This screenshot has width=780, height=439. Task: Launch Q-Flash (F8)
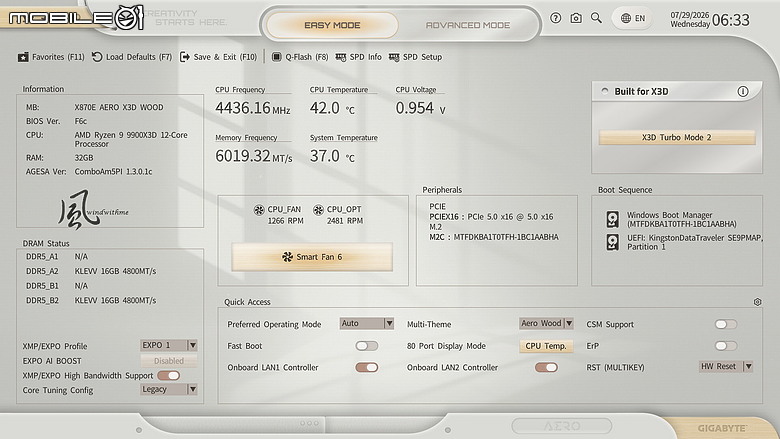[300, 57]
